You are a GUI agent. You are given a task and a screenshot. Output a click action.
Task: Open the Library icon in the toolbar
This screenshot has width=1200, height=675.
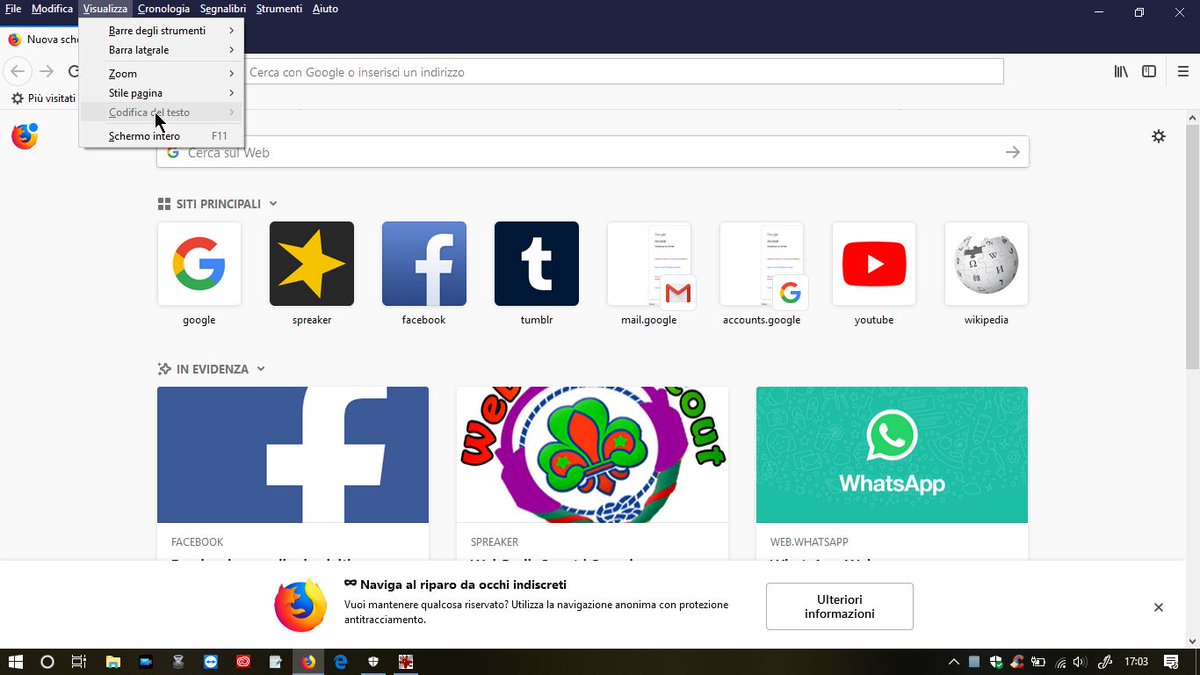click(x=1121, y=72)
